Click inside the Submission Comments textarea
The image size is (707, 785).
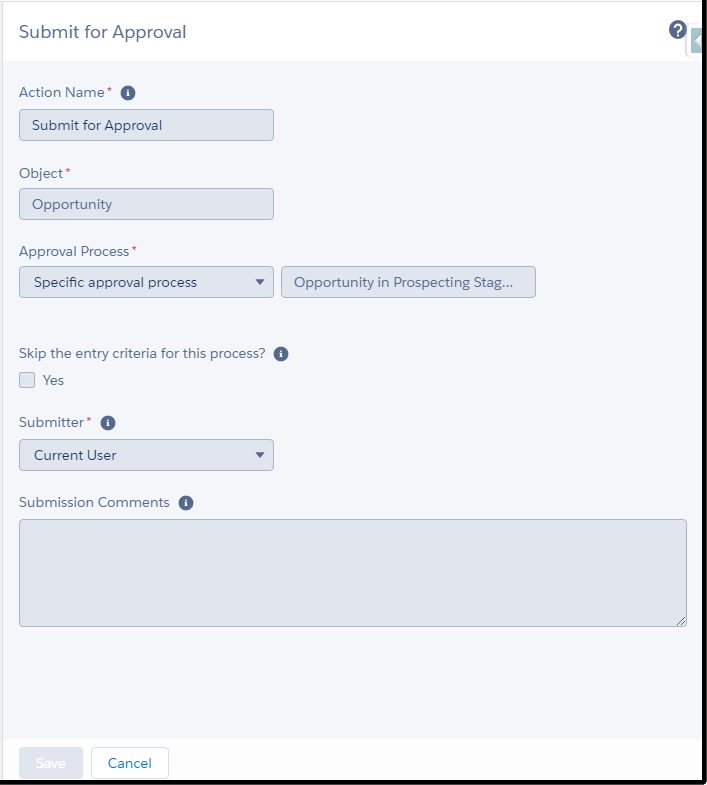point(352,572)
